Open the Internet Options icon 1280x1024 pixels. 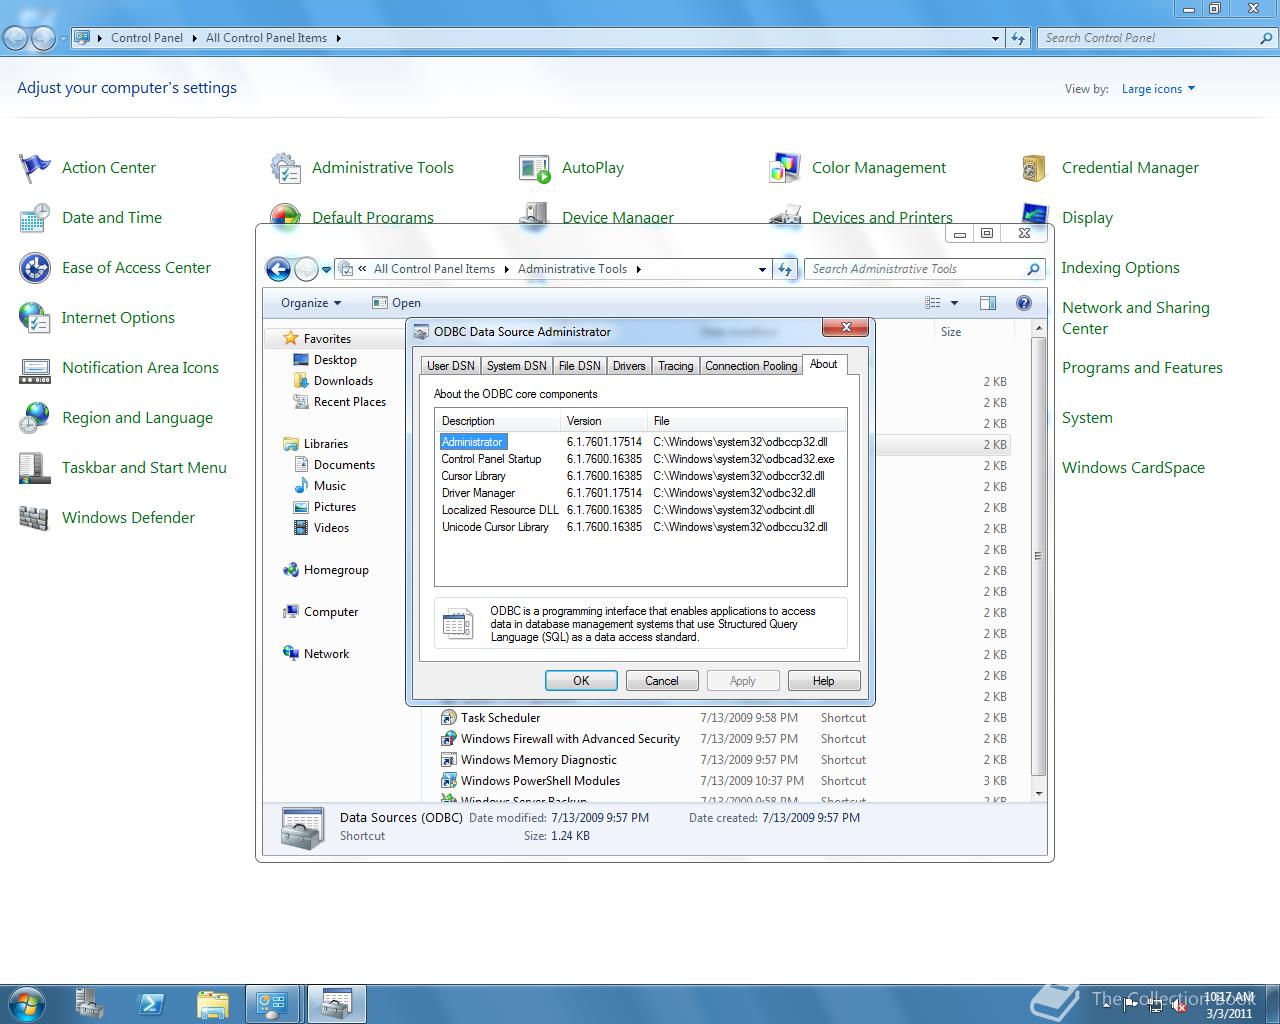(x=35, y=318)
